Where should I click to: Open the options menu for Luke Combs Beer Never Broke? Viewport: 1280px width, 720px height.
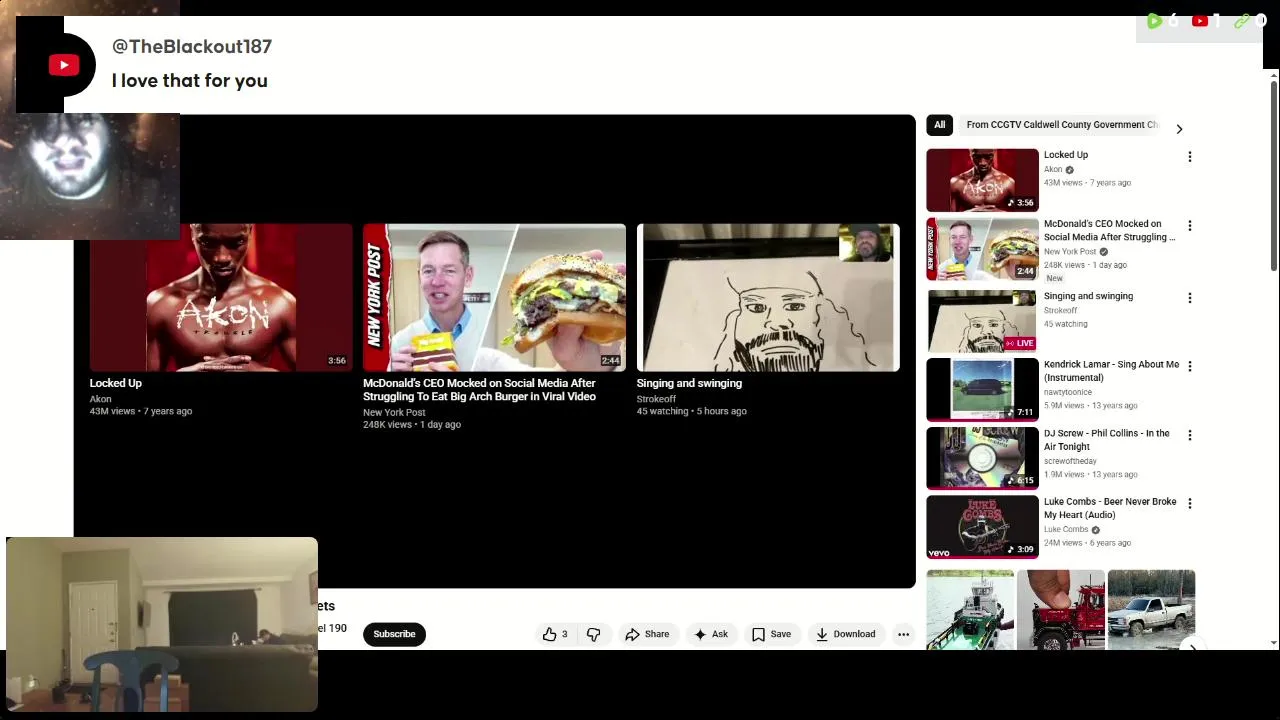pyautogui.click(x=1190, y=503)
